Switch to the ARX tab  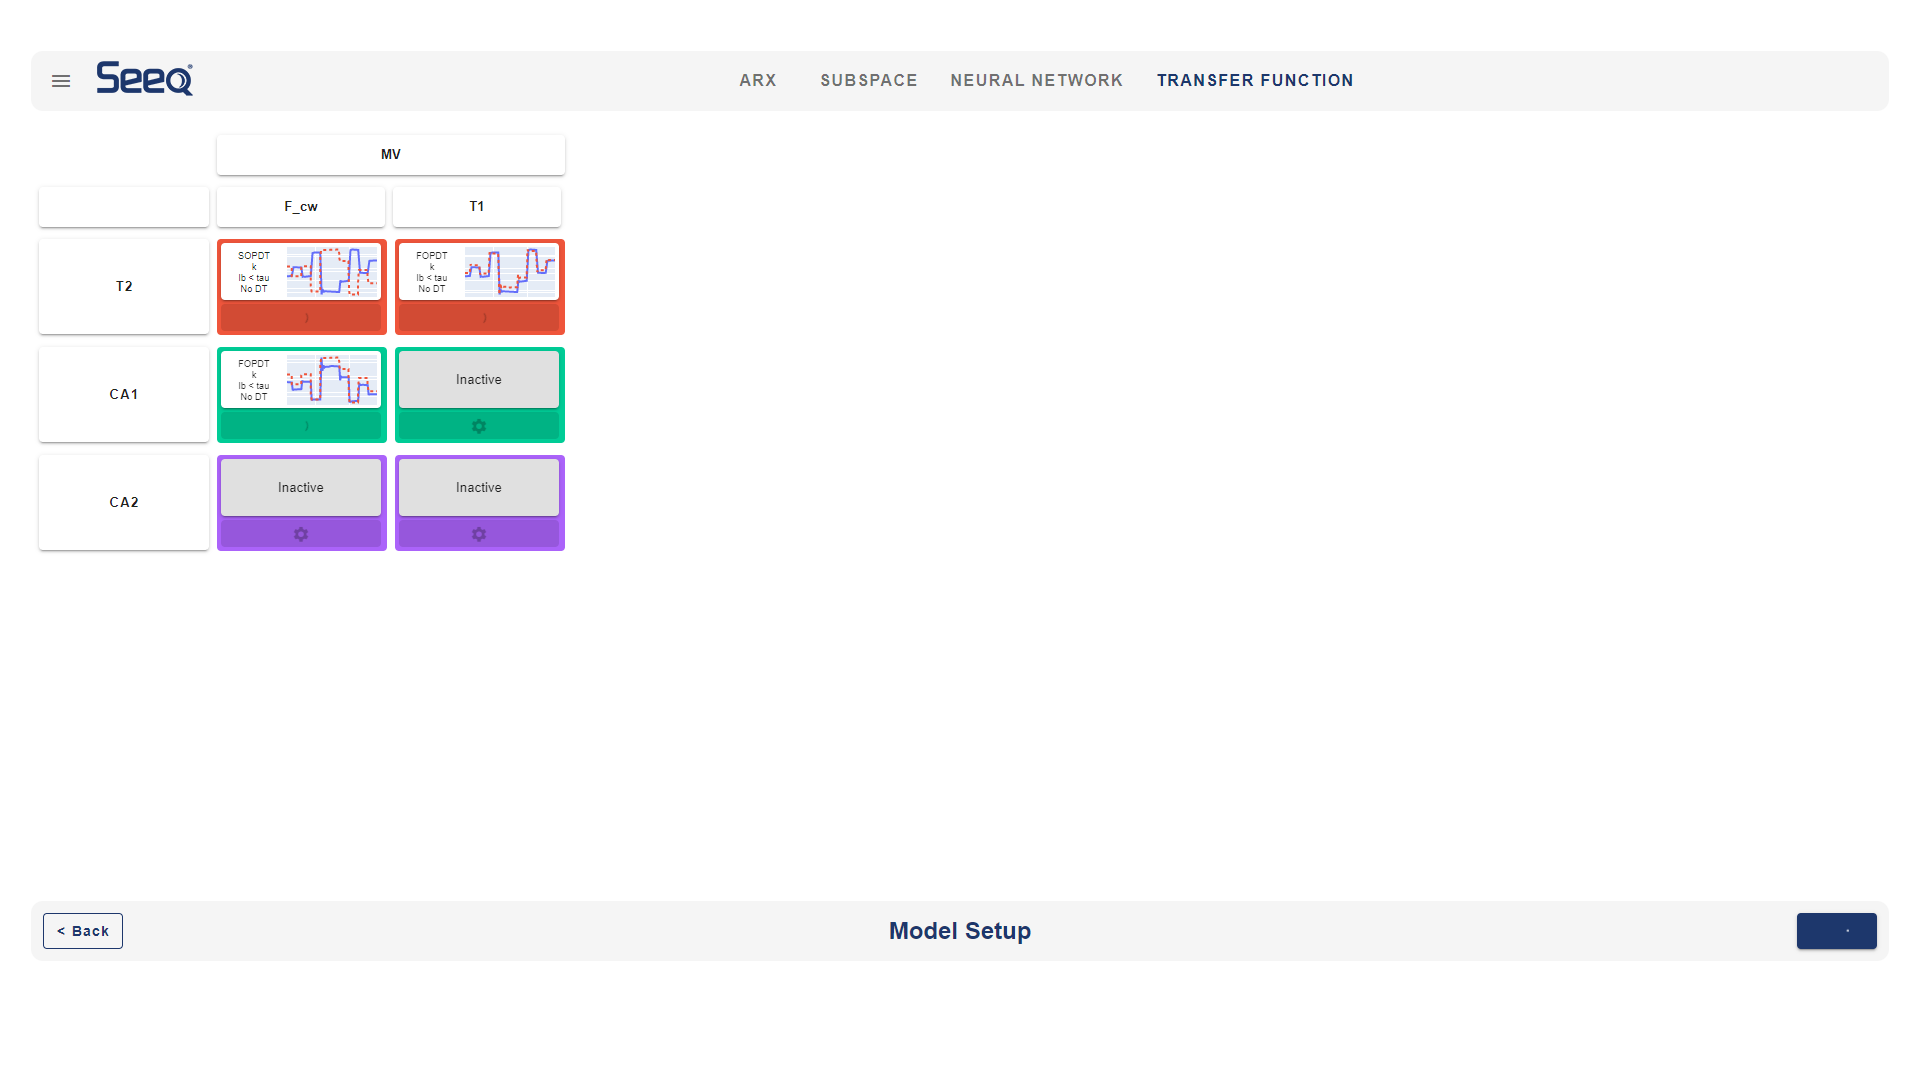click(x=758, y=80)
